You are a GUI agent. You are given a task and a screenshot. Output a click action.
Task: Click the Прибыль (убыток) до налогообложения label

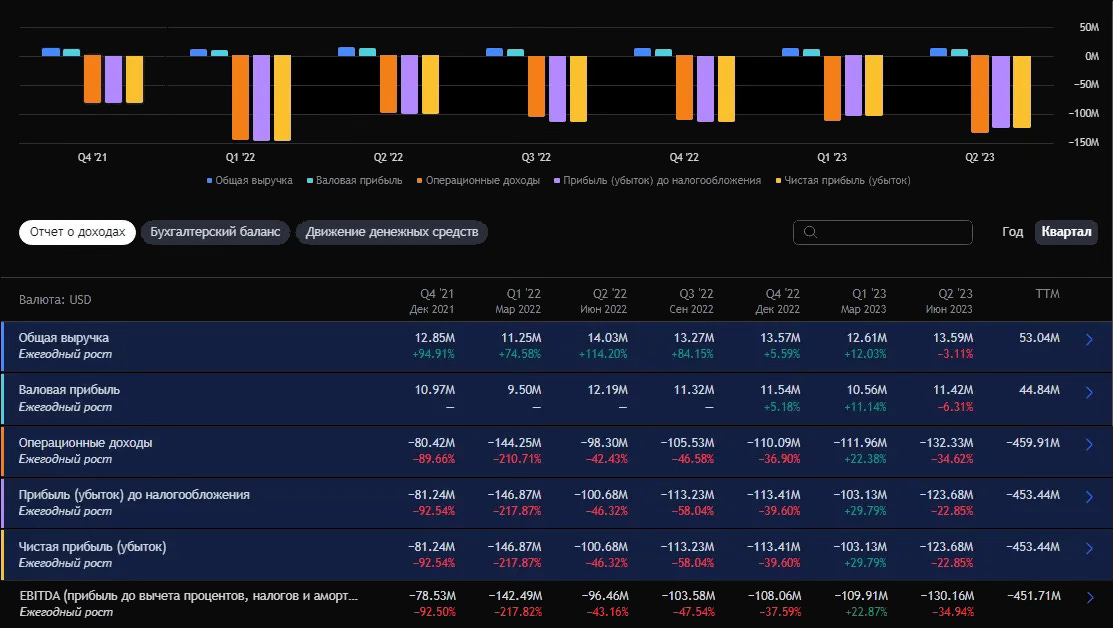tap(134, 495)
